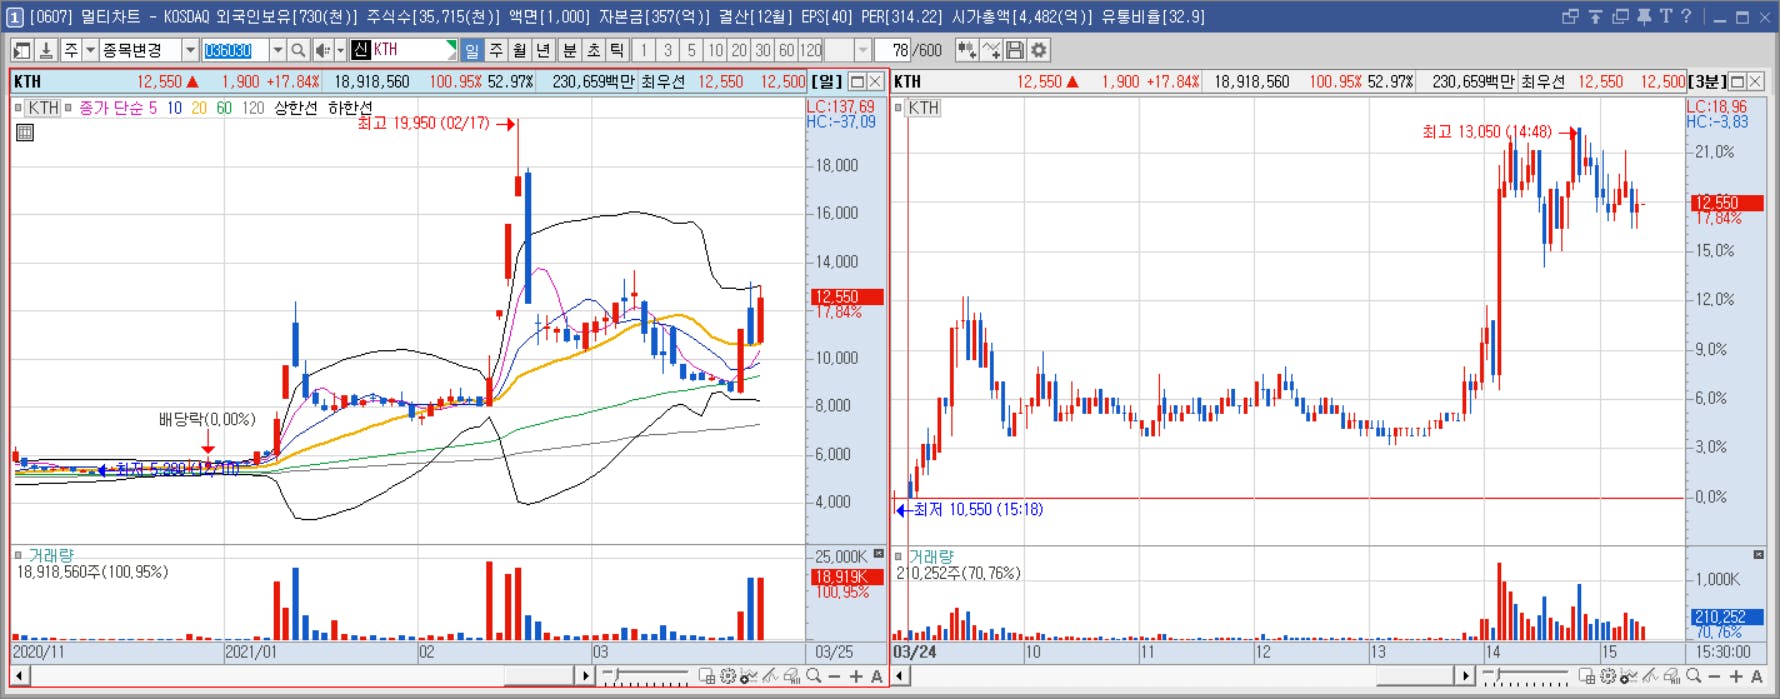Image resolution: width=1780 pixels, height=699 pixels.
Task: Click the left chart zoom slider
Action: point(645,677)
